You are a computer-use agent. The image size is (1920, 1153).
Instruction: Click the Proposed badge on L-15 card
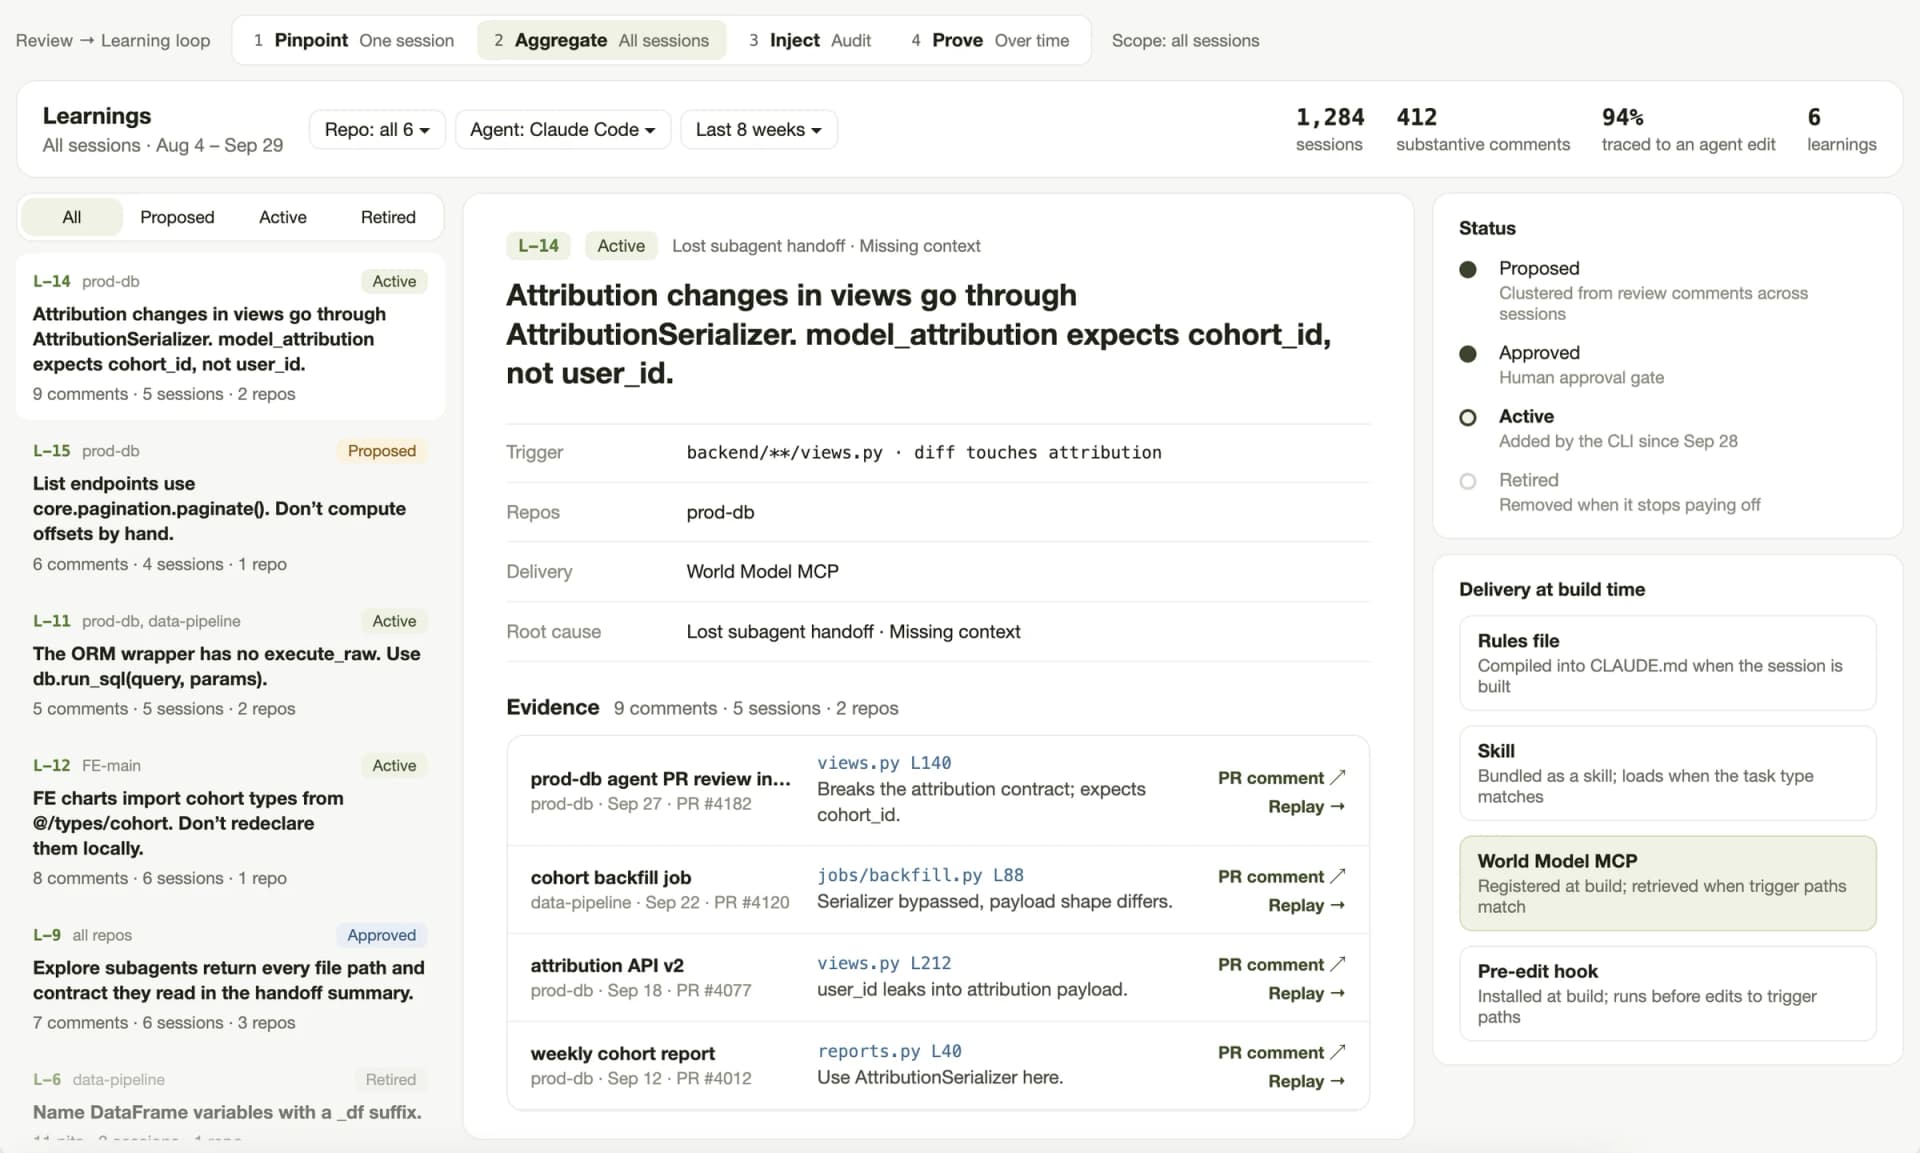click(381, 451)
